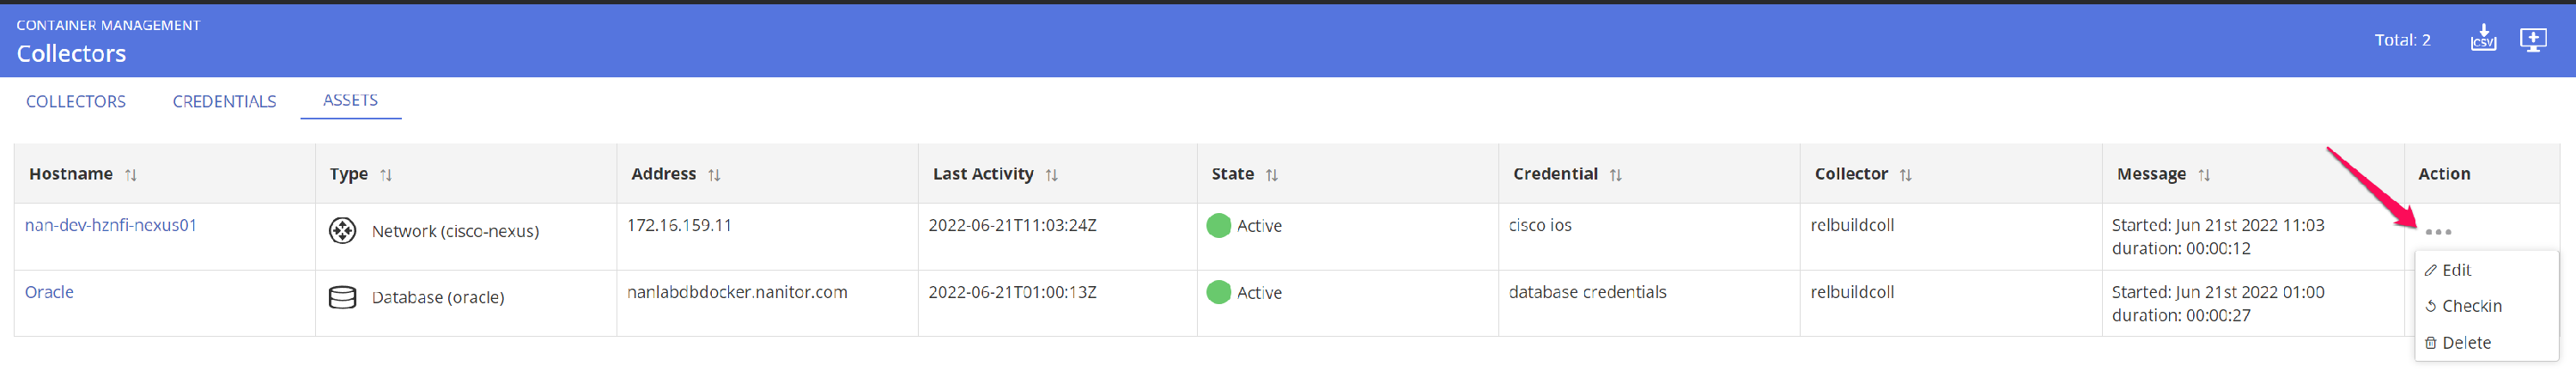Click the CSV export icon
The height and width of the screenshot is (378, 2576).
tap(2483, 39)
